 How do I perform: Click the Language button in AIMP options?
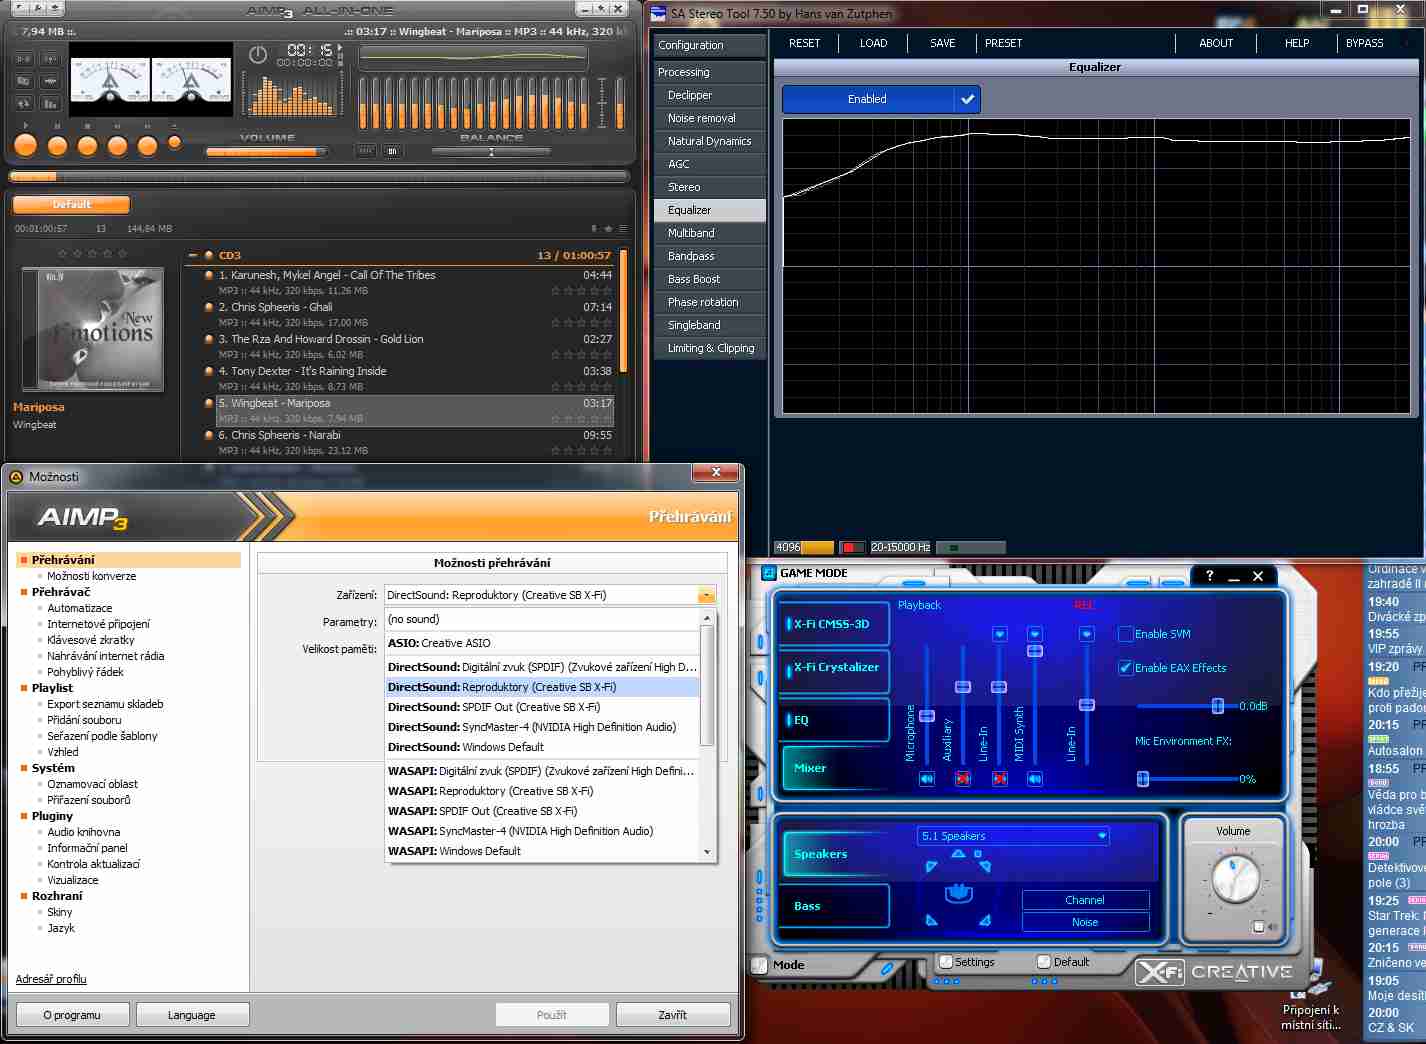192,1015
